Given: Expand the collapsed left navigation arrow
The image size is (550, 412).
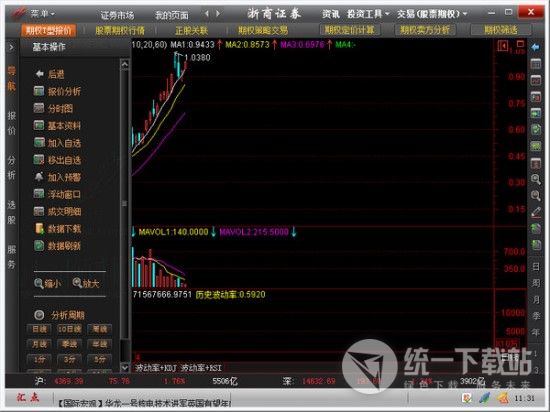Looking at the screenshot, I should [11, 47].
